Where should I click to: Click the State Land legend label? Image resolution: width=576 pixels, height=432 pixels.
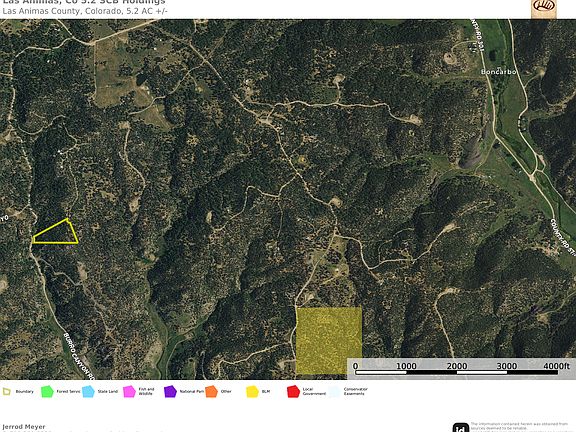(108, 392)
